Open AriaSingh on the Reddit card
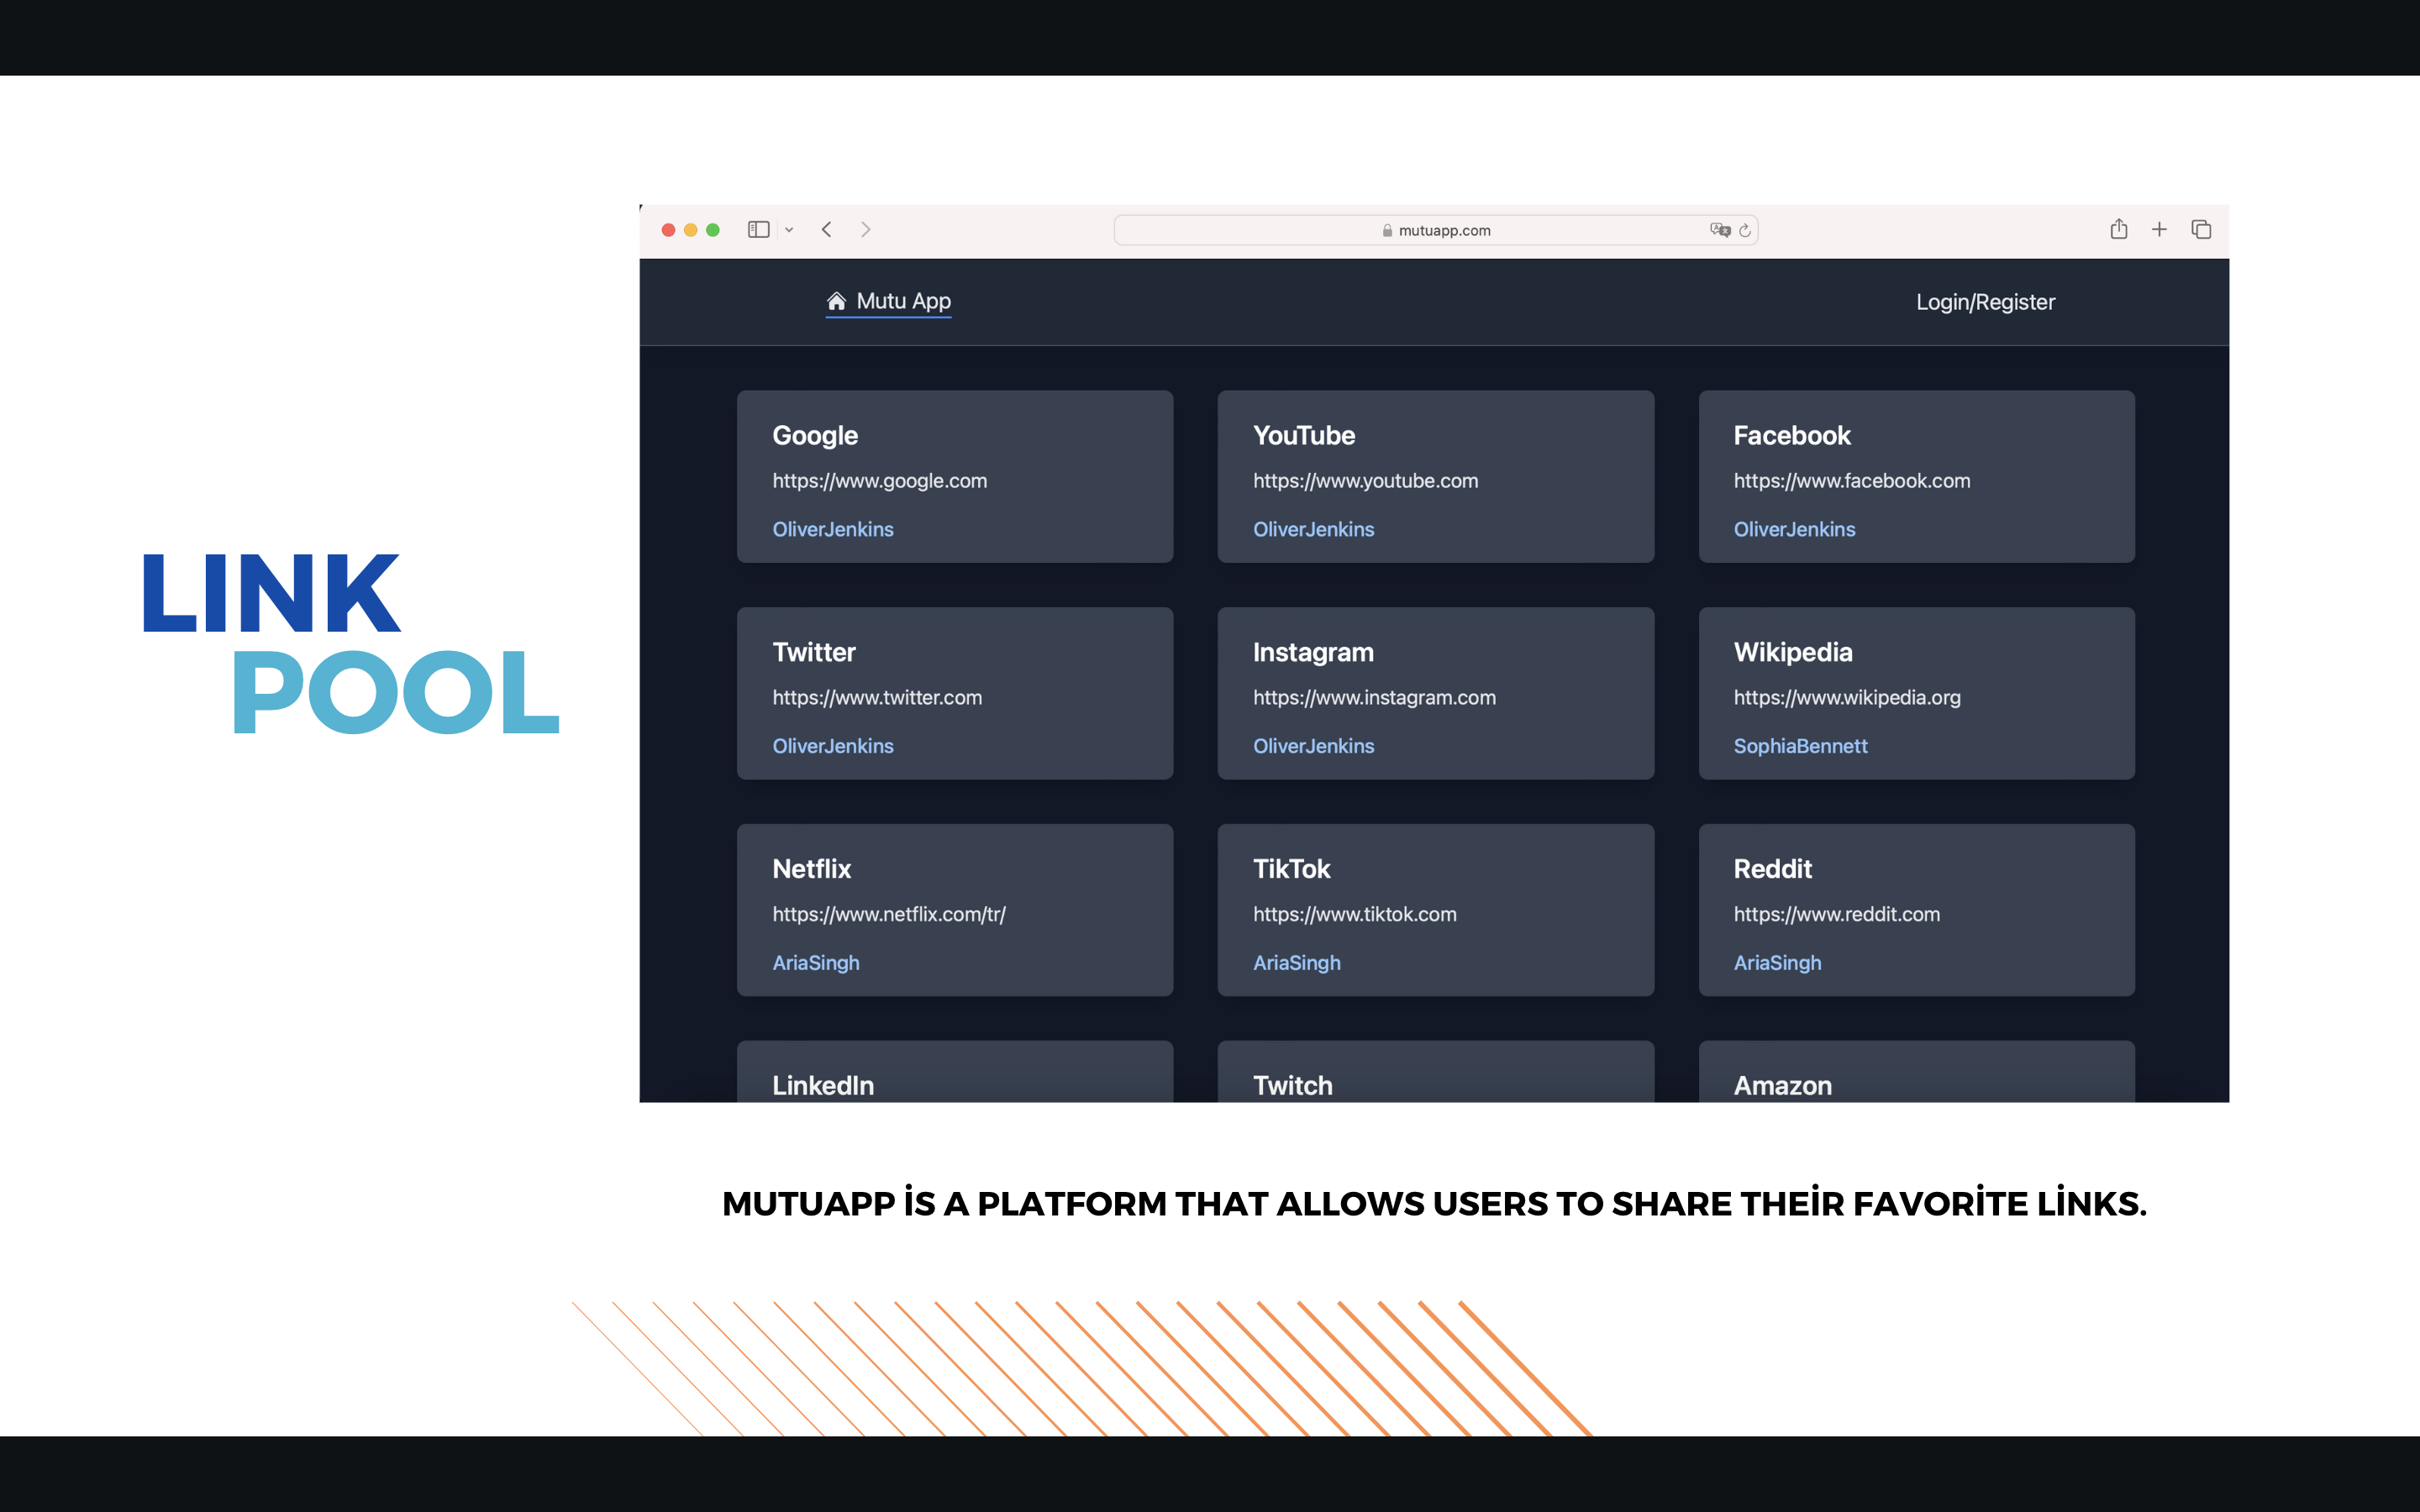The image size is (2420, 1512). click(1777, 963)
